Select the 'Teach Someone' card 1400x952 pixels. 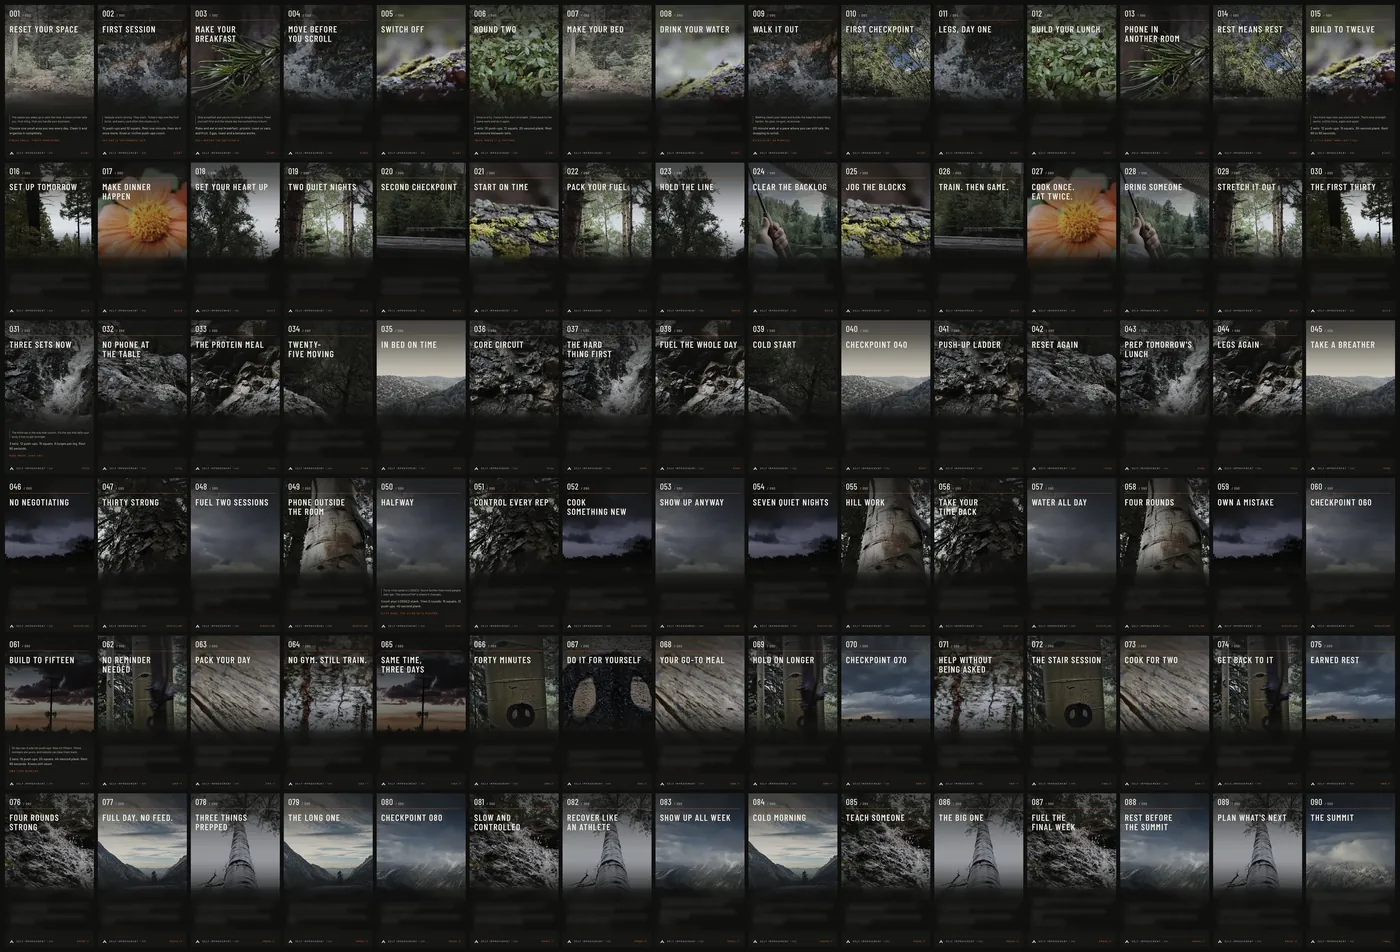(x=886, y=871)
